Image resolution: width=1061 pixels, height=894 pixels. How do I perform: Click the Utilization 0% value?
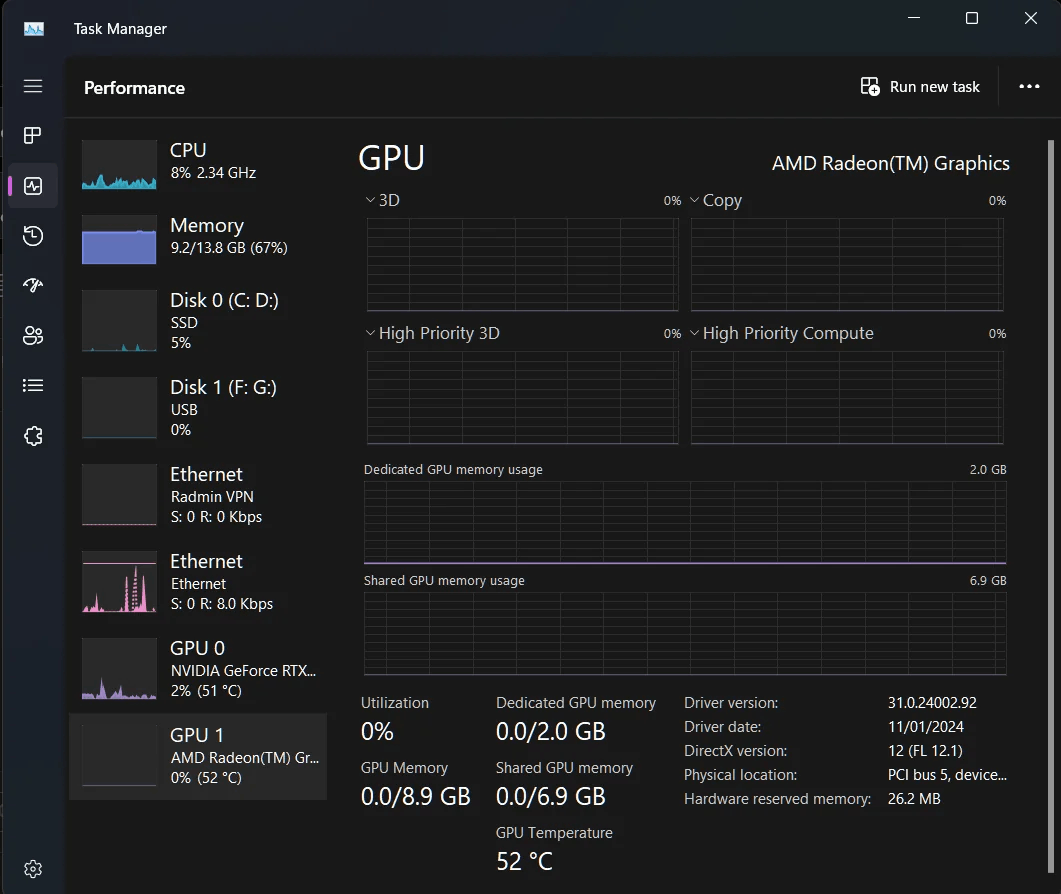tap(377, 732)
